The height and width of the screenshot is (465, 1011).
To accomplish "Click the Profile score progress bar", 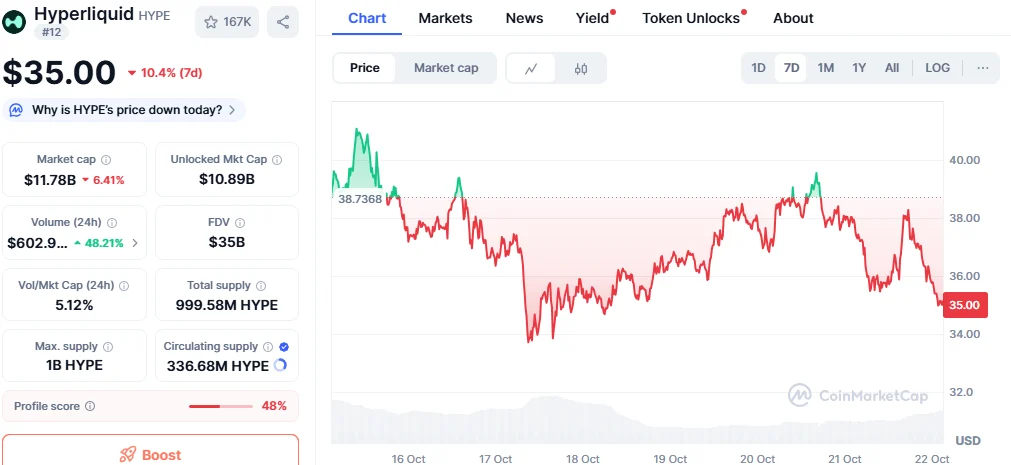I will tap(220, 406).
